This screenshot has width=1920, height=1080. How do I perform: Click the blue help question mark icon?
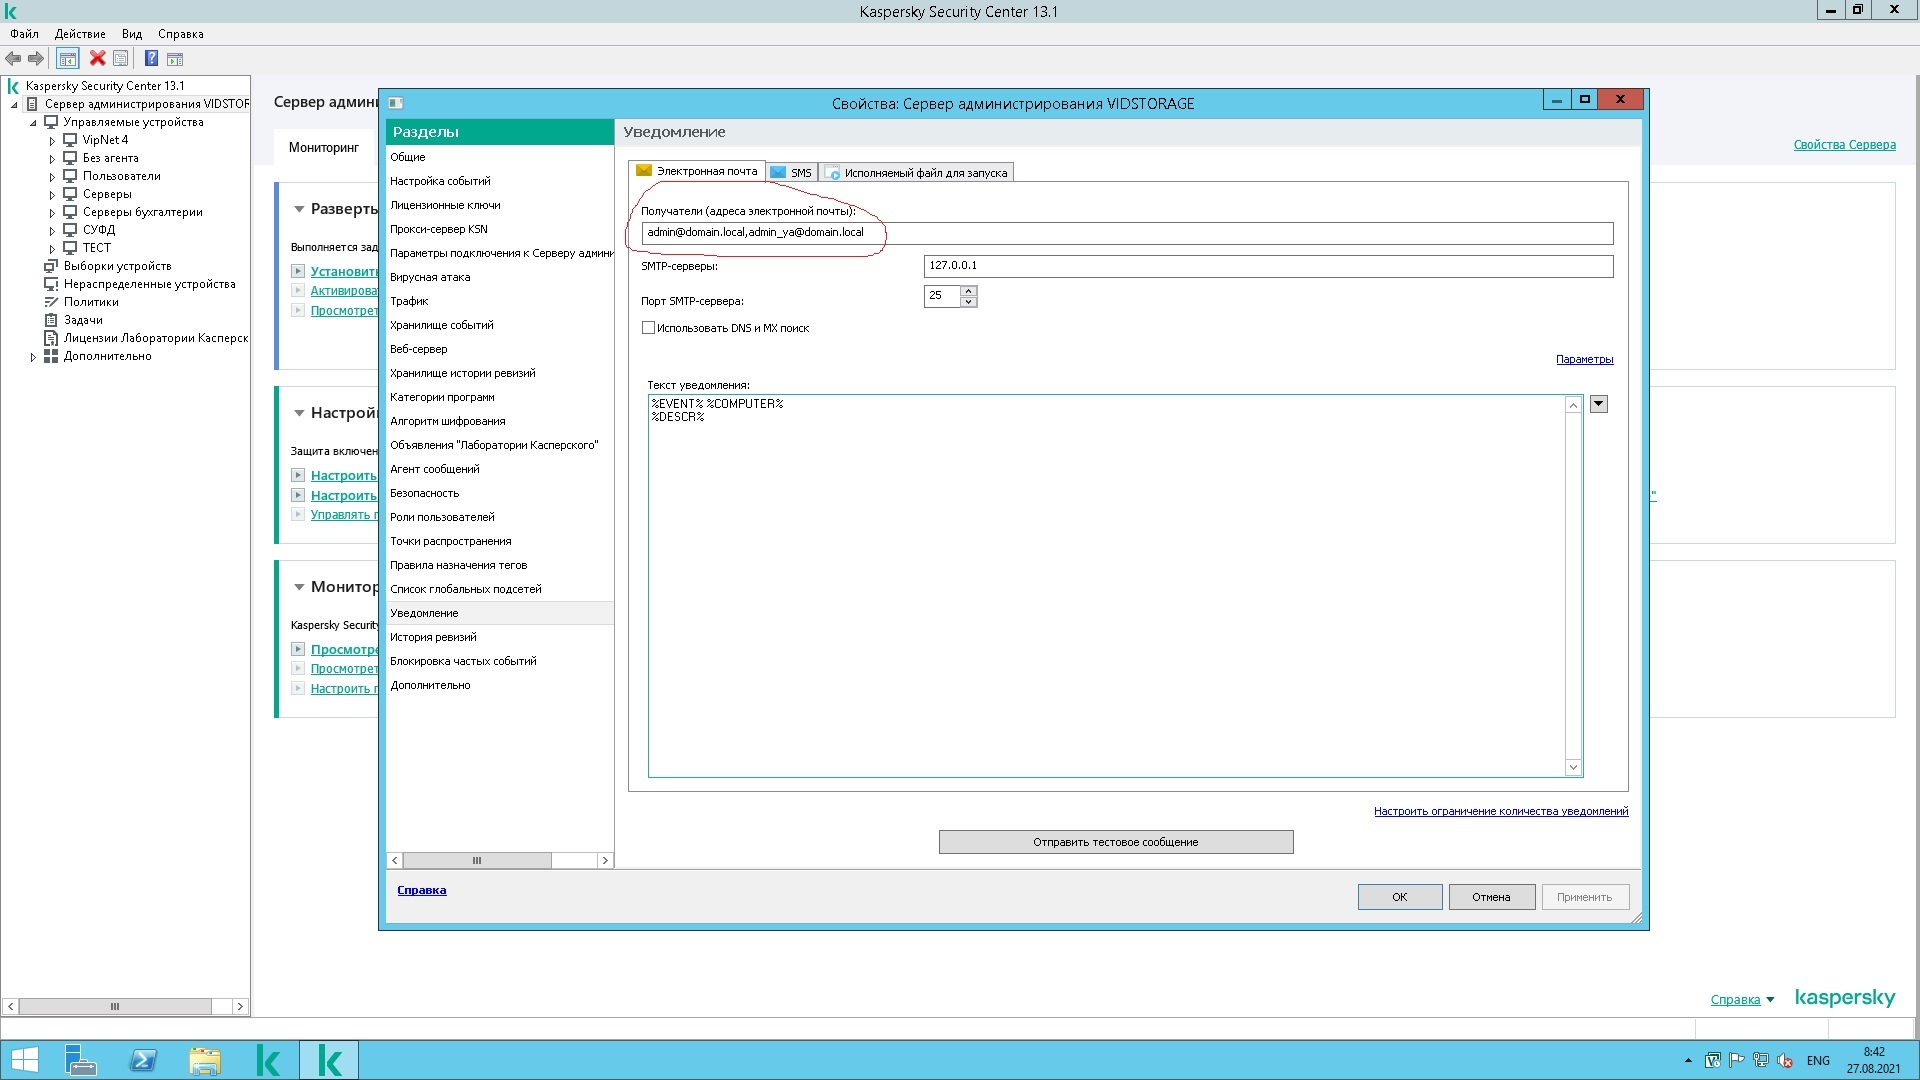pyautogui.click(x=151, y=59)
